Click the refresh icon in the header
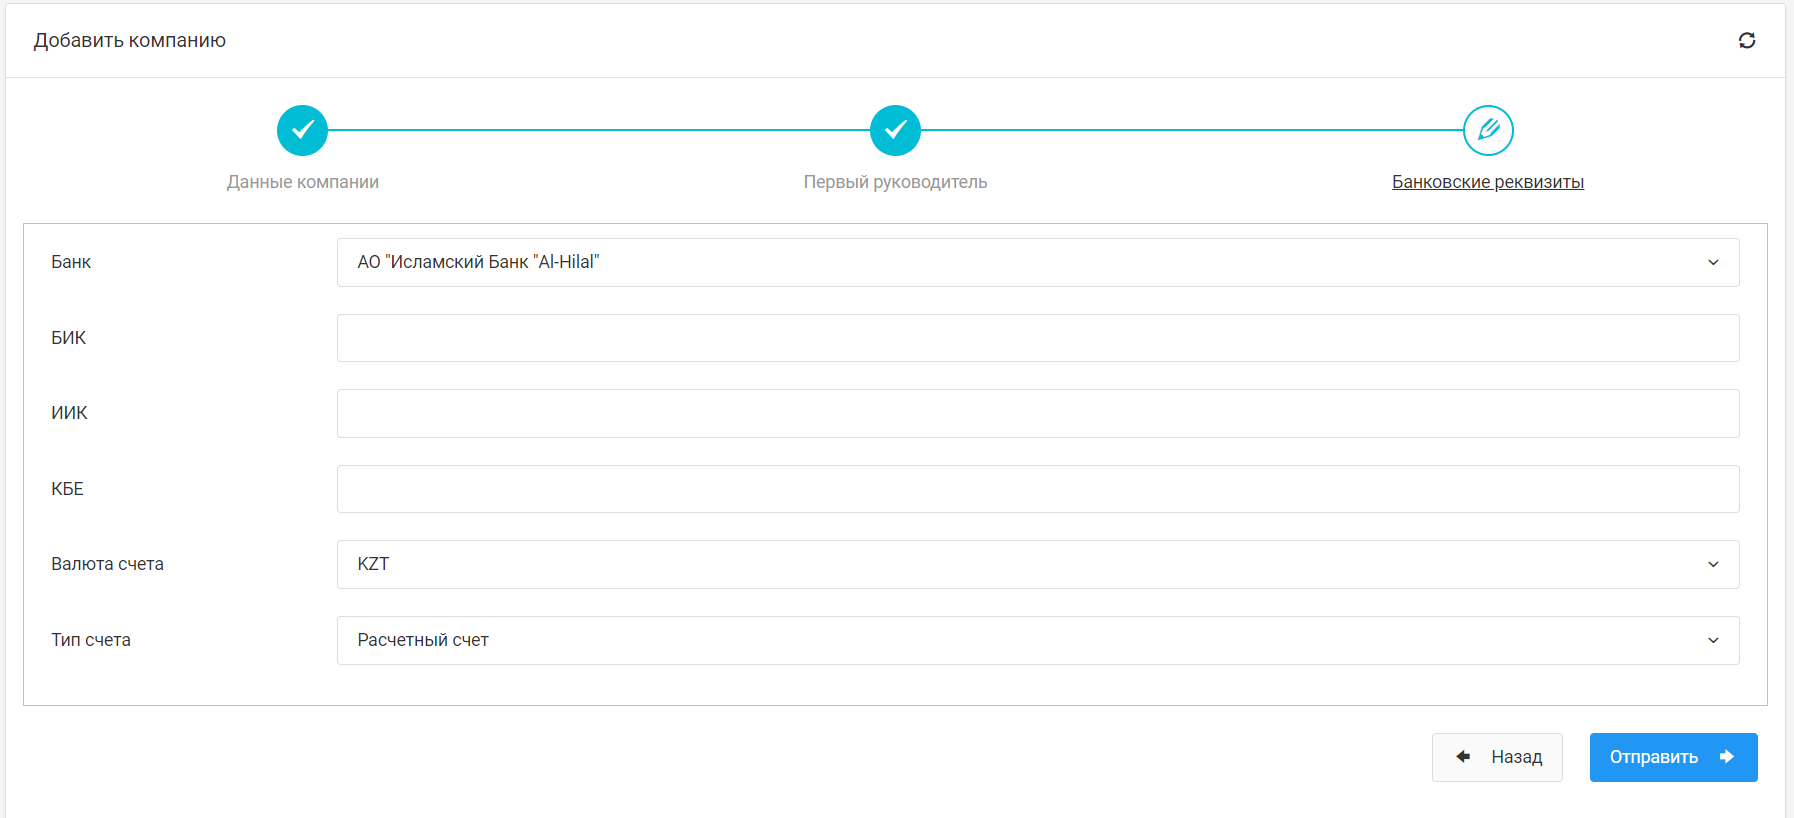The image size is (1794, 818). [1747, 40]
